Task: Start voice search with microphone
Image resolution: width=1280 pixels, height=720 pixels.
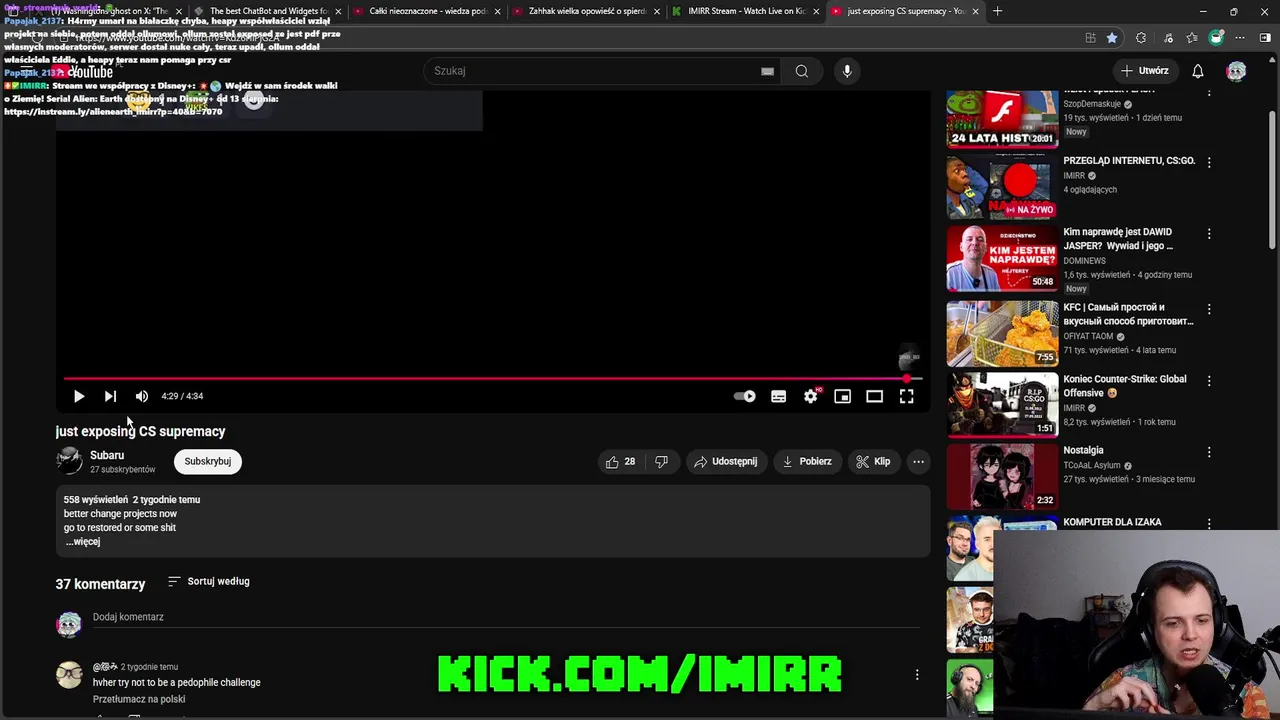Action: [x=847, y=71]
